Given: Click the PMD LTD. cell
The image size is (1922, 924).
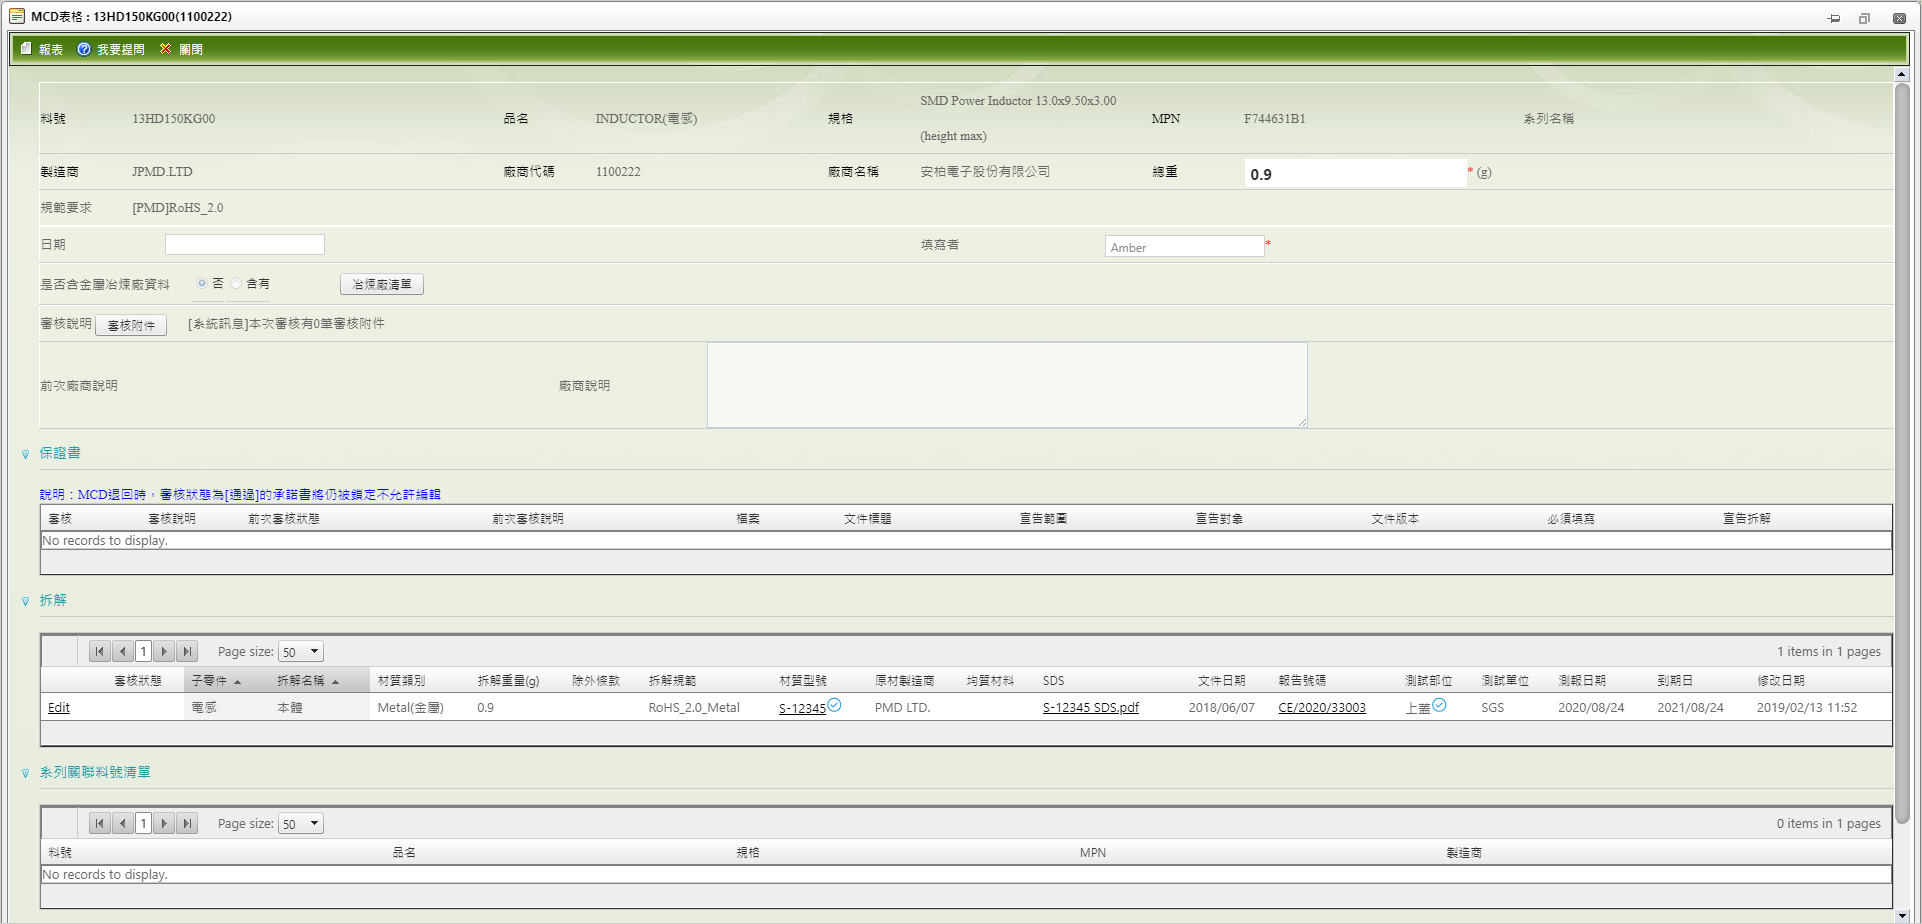Looking at the screenshot, I should (902, 707).
